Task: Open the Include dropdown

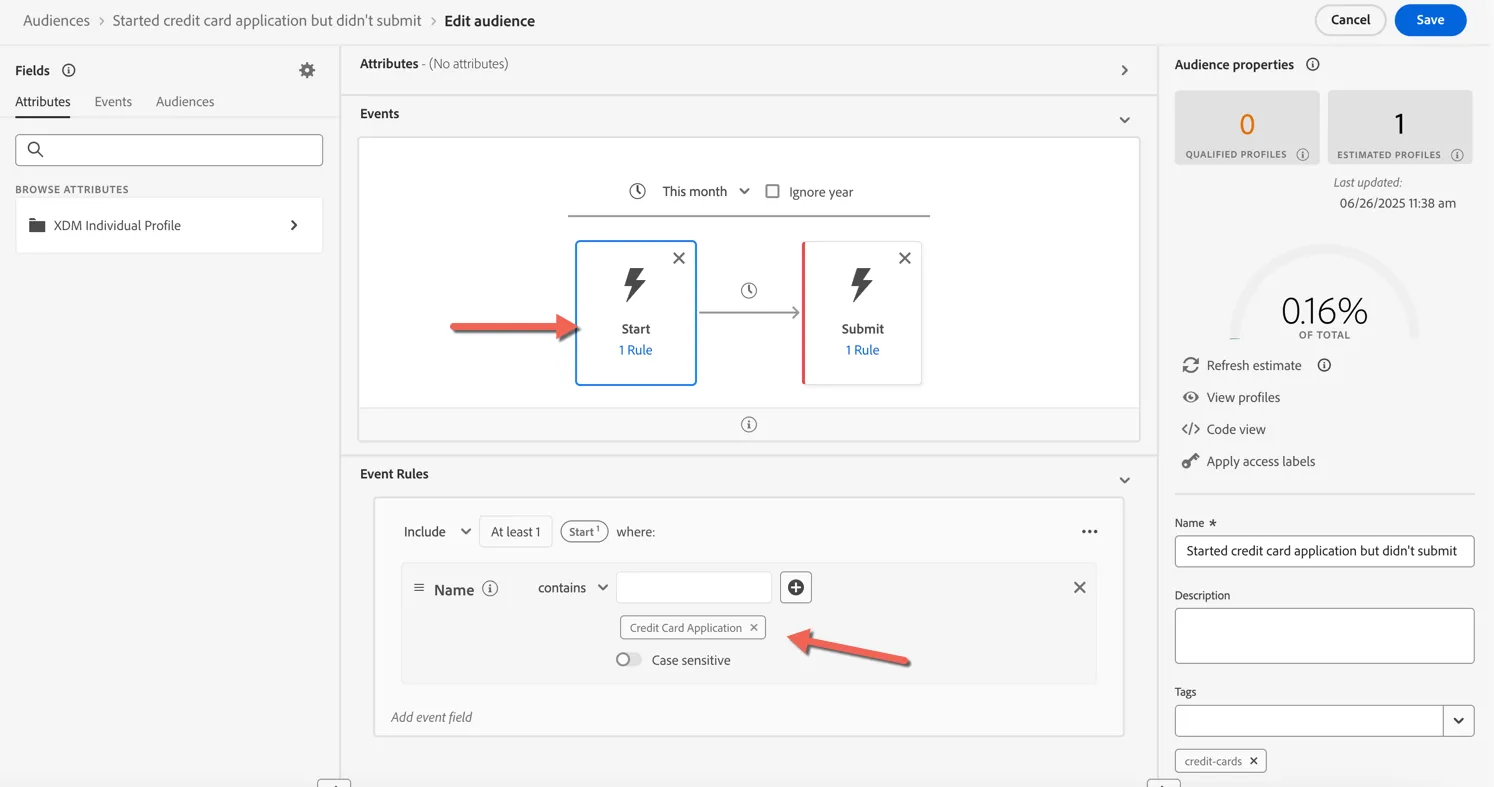Action: click(437, 531)
